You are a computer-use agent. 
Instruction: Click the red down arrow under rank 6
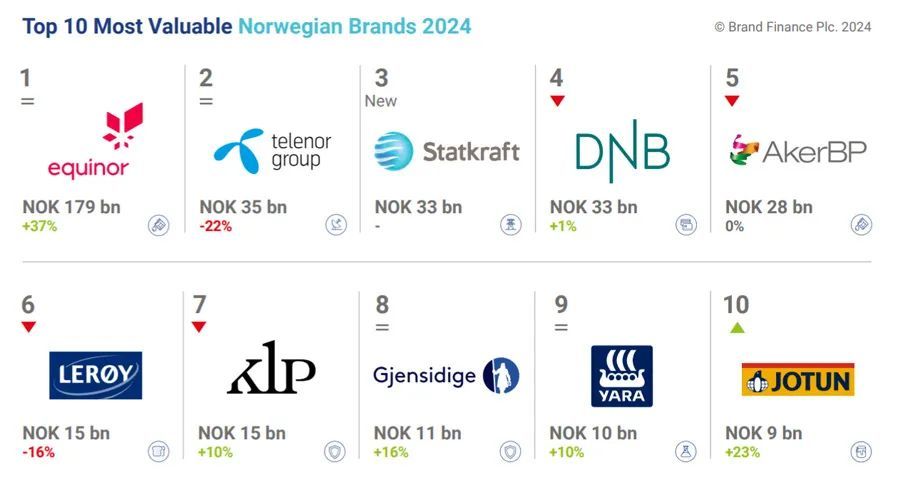pyautogui.click(x=29, y=327)
